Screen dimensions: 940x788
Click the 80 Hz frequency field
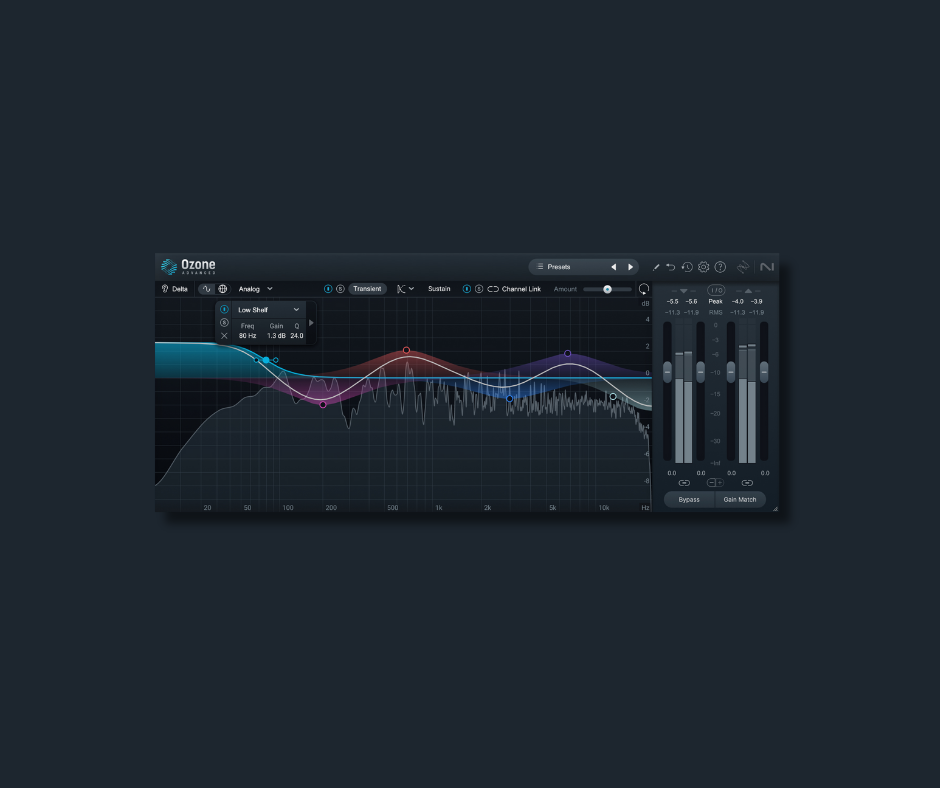[x=246, y=335]
